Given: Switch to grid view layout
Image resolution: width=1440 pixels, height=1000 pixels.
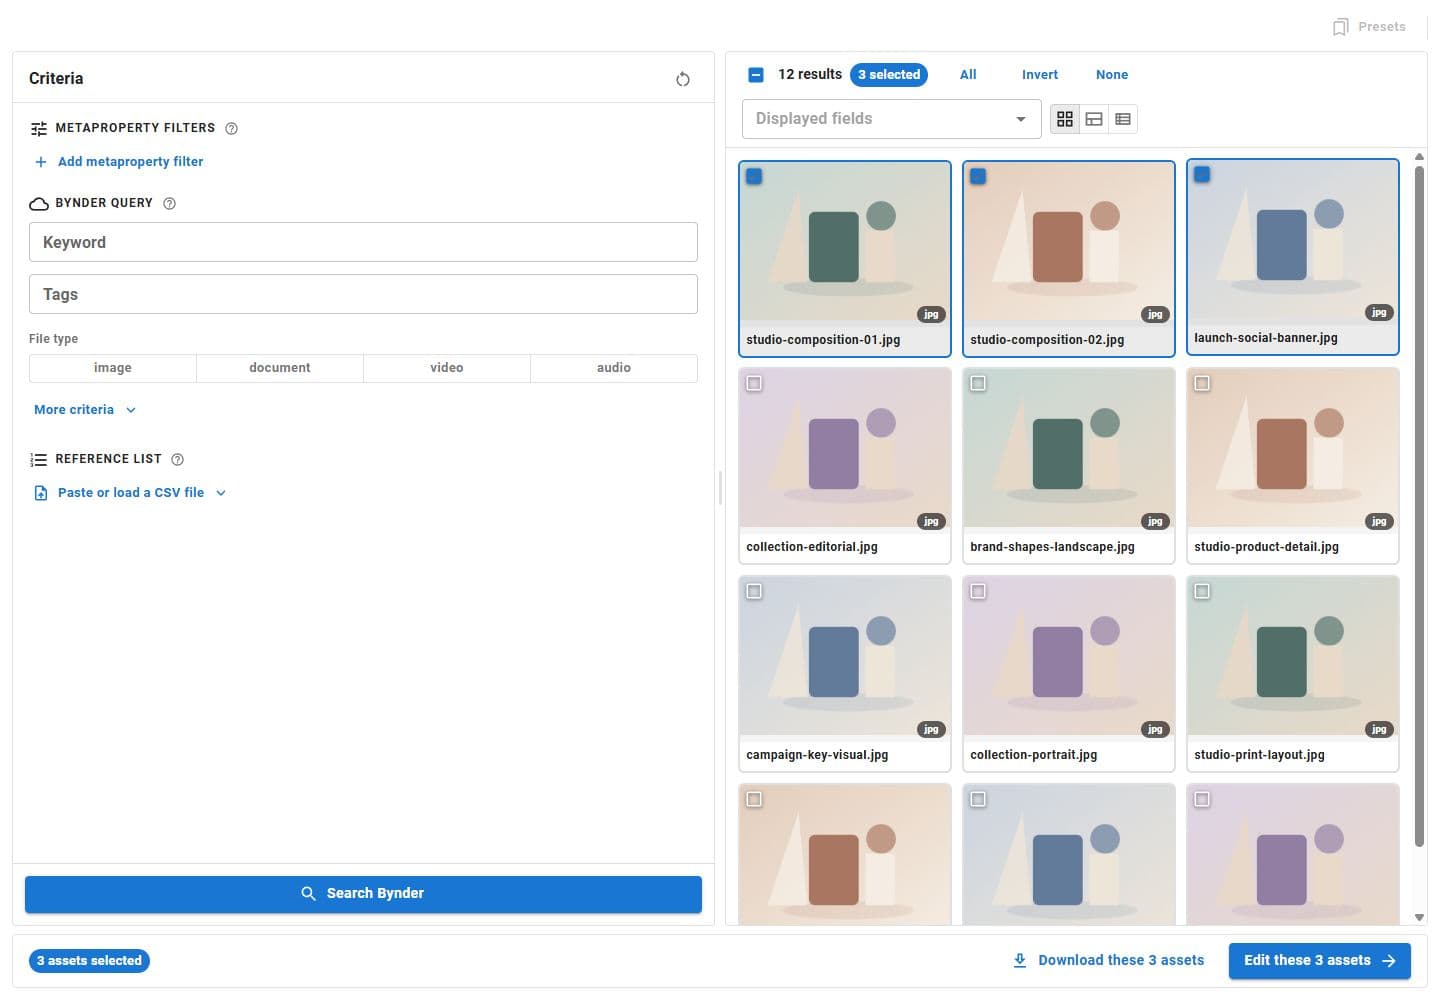Looking at the screenshot, I should point(1065,119).
